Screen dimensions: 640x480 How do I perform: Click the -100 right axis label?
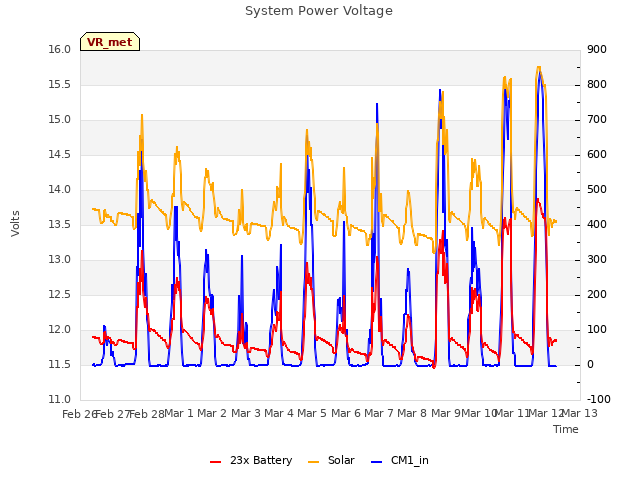[599, 400]
